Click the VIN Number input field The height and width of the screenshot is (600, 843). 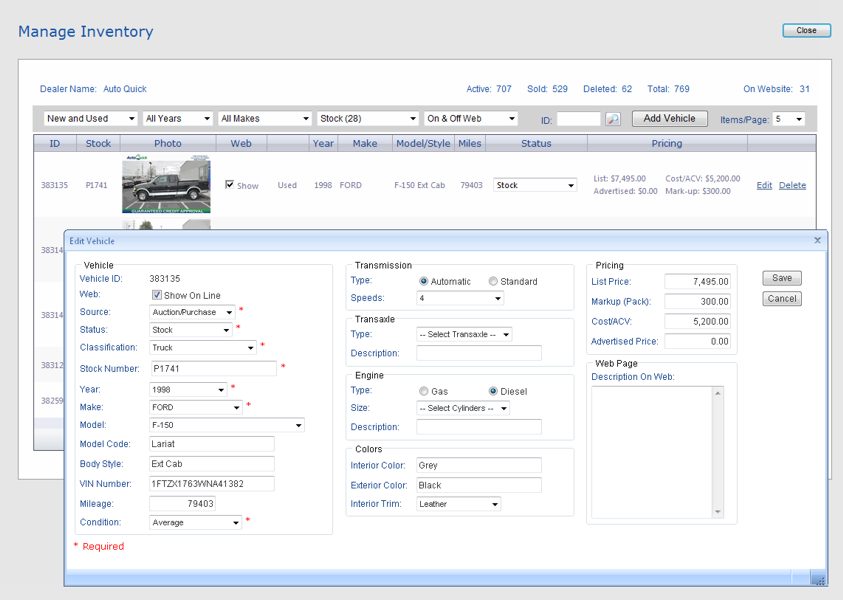tap(212, 483)
